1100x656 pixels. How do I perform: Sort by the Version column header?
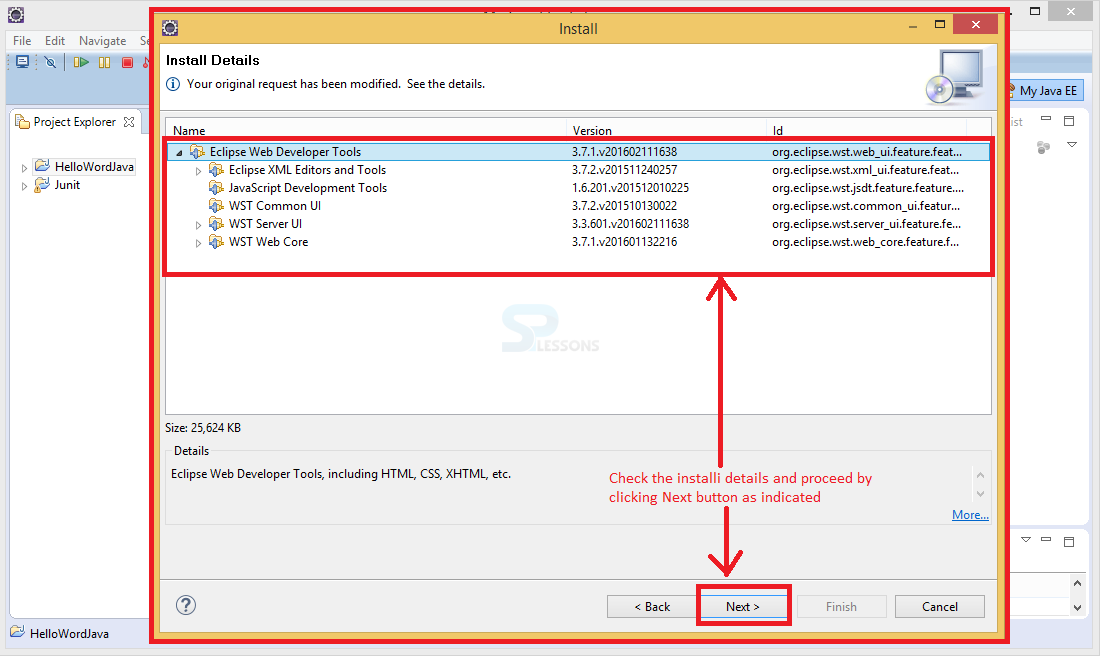pos(666,130)
